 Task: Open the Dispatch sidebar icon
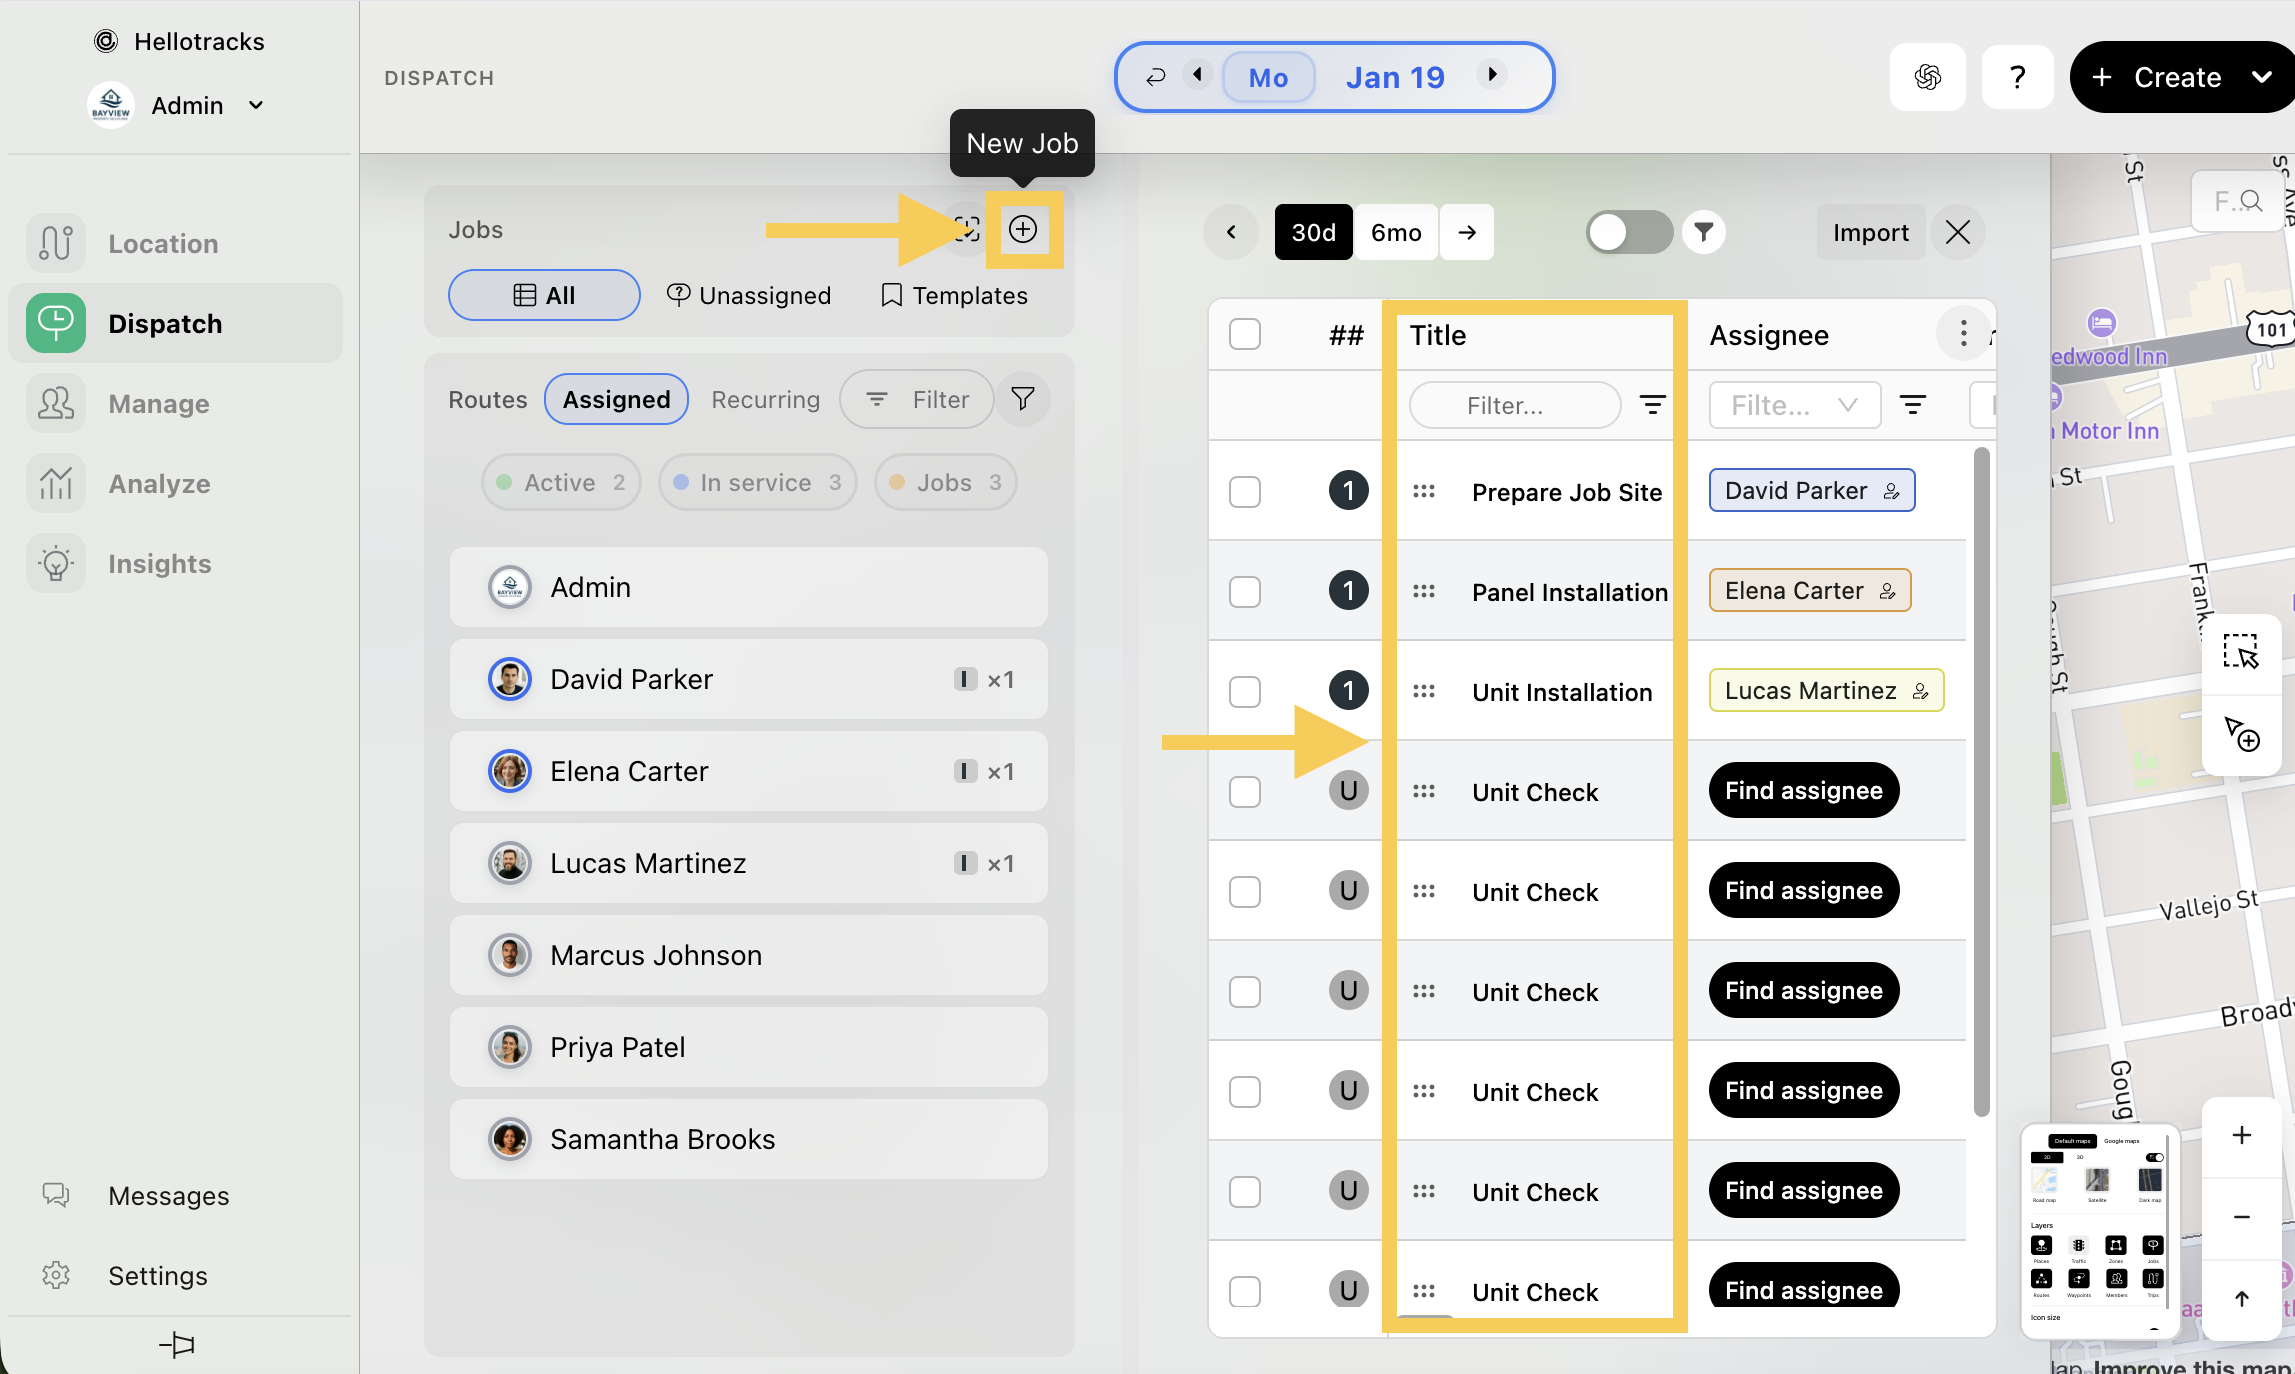(56, 323)
